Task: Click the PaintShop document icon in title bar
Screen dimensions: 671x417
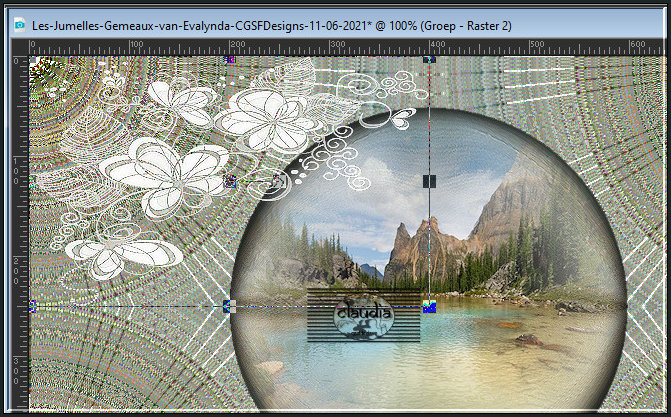Action: click(x=19, y=25)
